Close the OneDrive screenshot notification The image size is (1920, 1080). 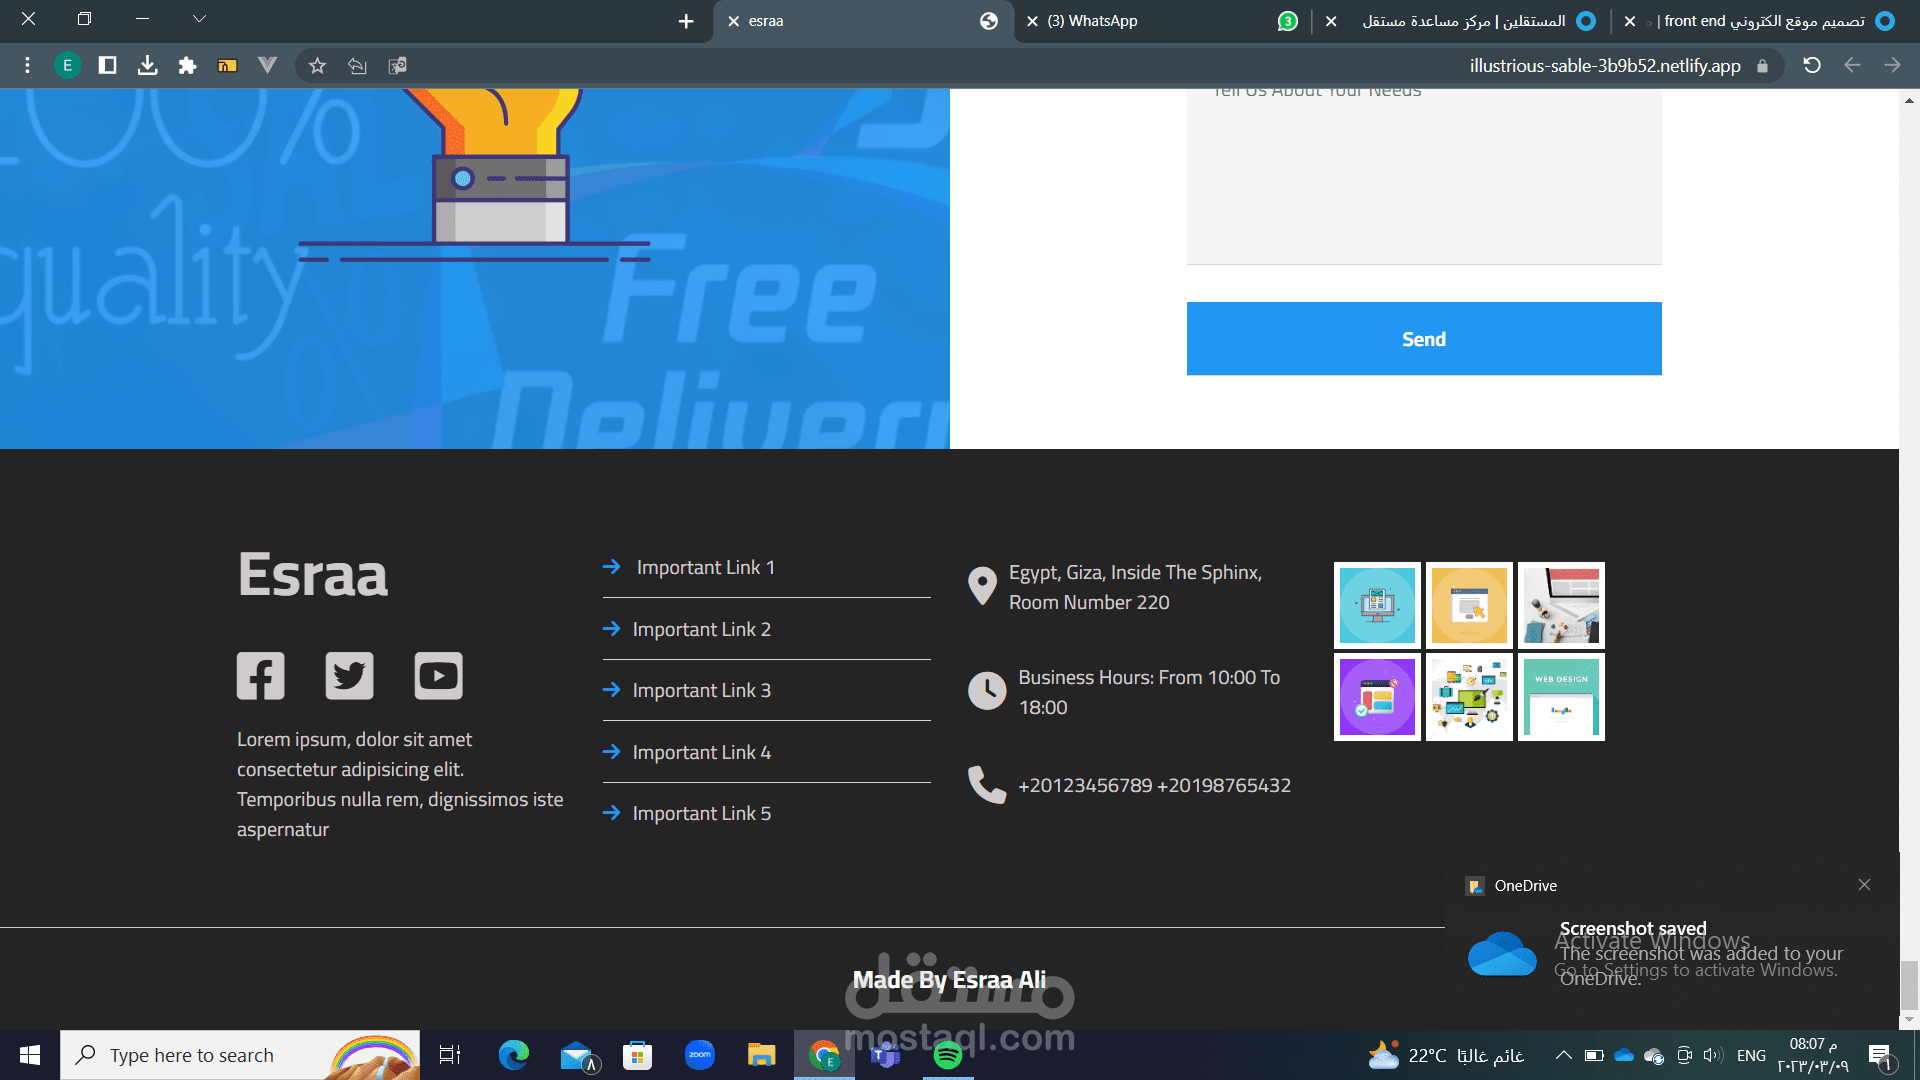pyautogui.click(x=1864, y=884)
